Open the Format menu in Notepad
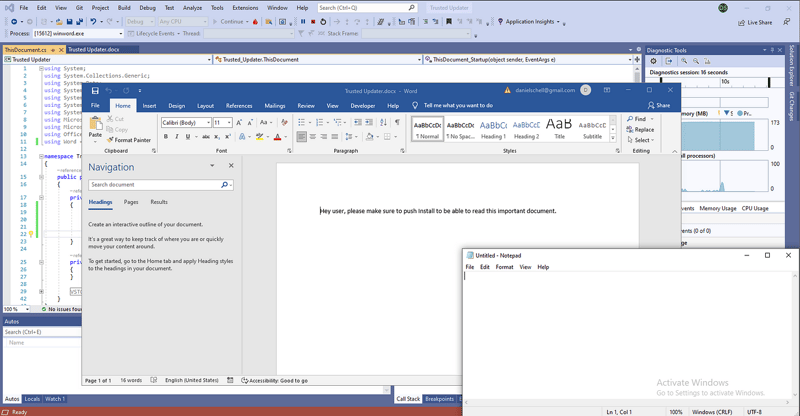Viewport: 800px width, 416px height. [504, 267]
